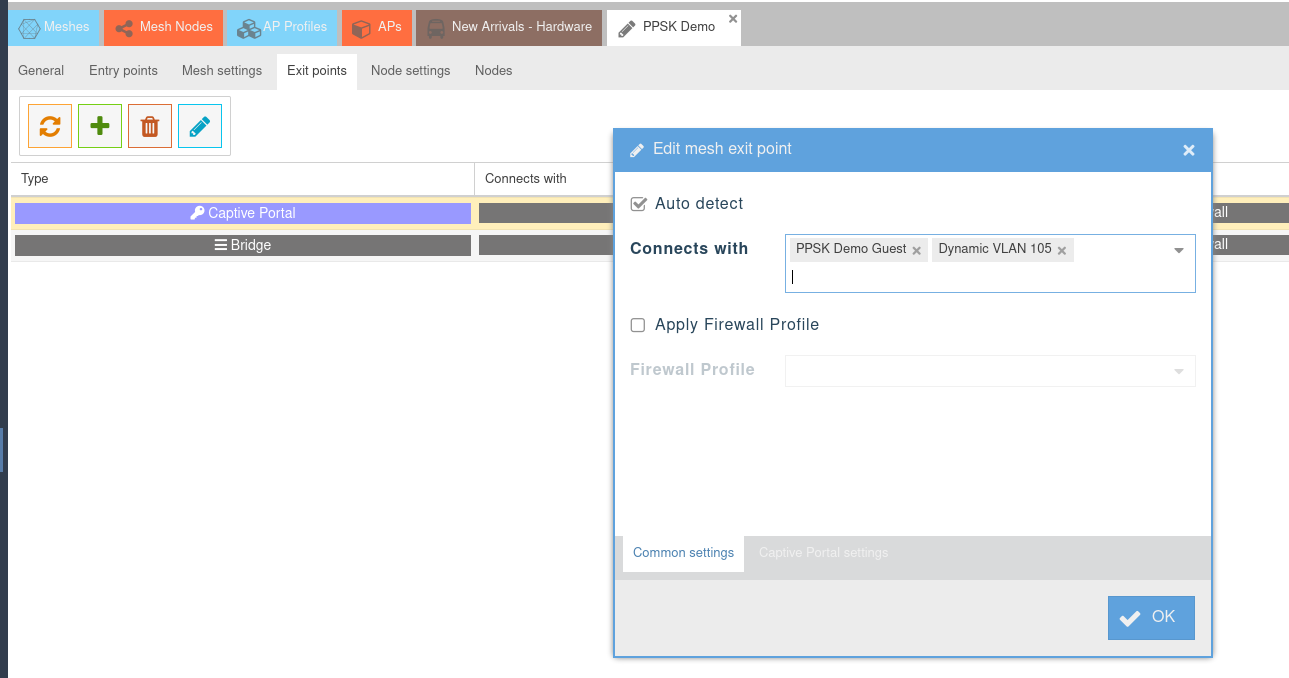
Task: Open the Mesh Nodes top tab
Action: 164,27
